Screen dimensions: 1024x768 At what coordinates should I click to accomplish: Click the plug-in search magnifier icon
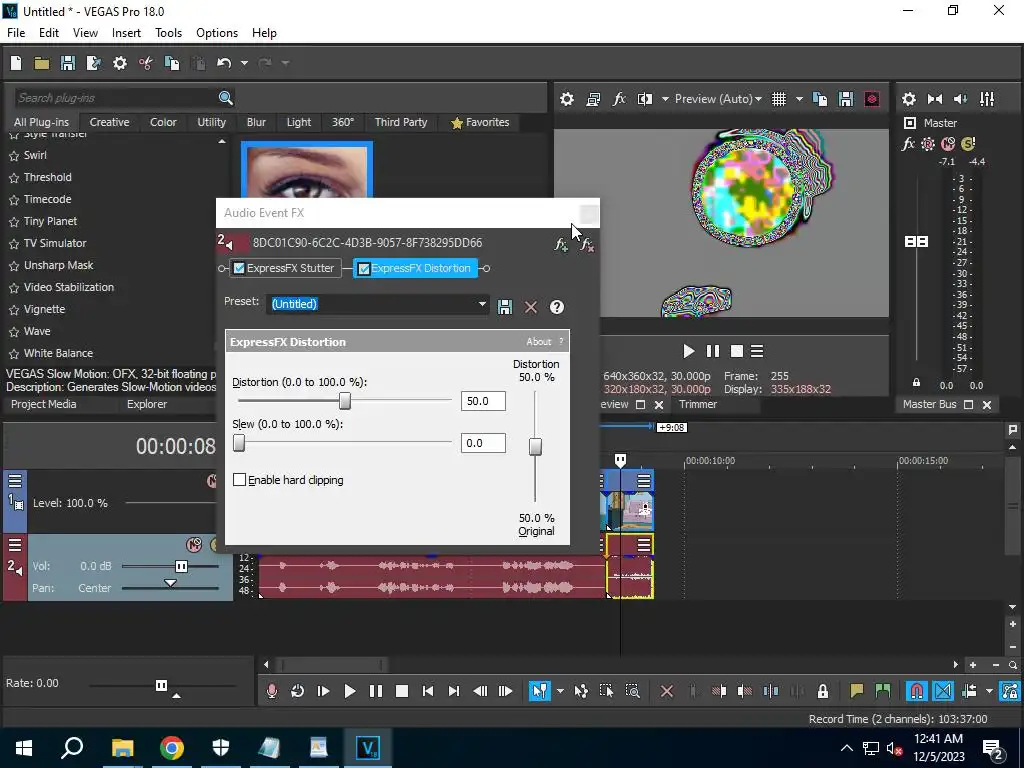[225, 98]
